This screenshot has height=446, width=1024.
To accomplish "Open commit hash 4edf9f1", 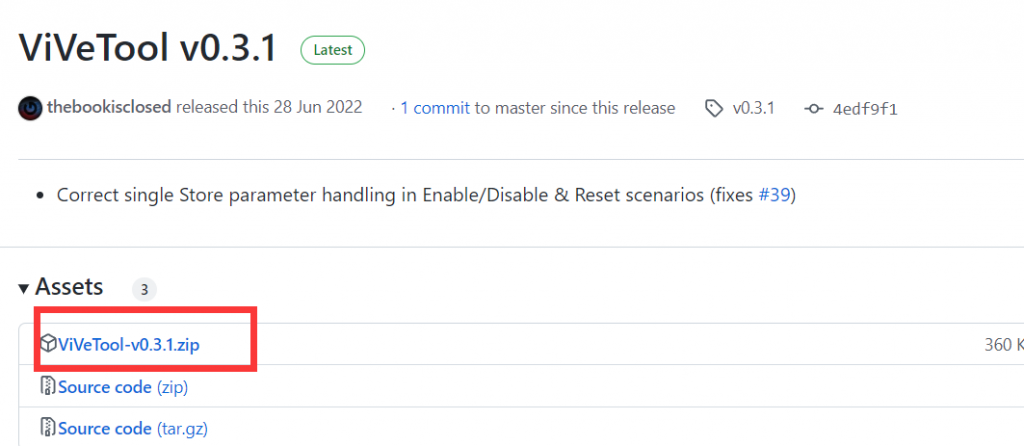I will tap(865, 108).
